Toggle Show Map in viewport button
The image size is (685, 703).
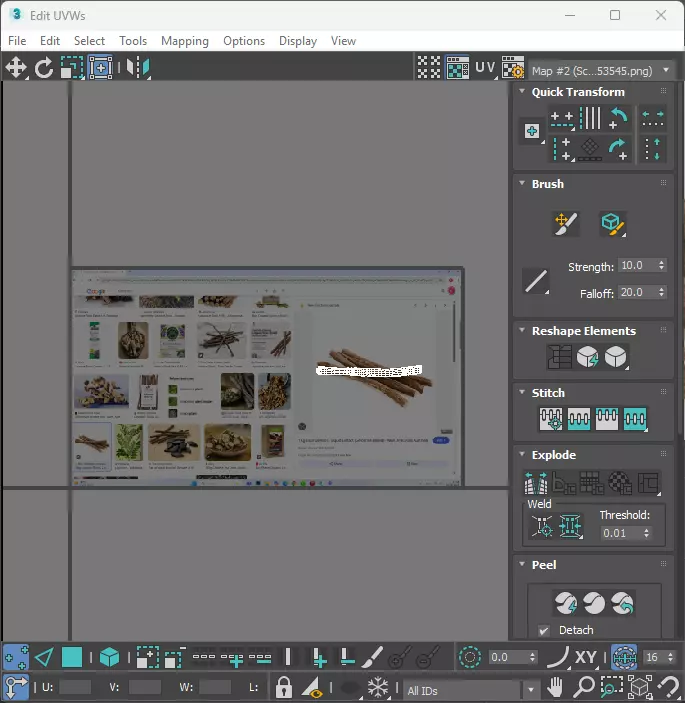(457, 67)
